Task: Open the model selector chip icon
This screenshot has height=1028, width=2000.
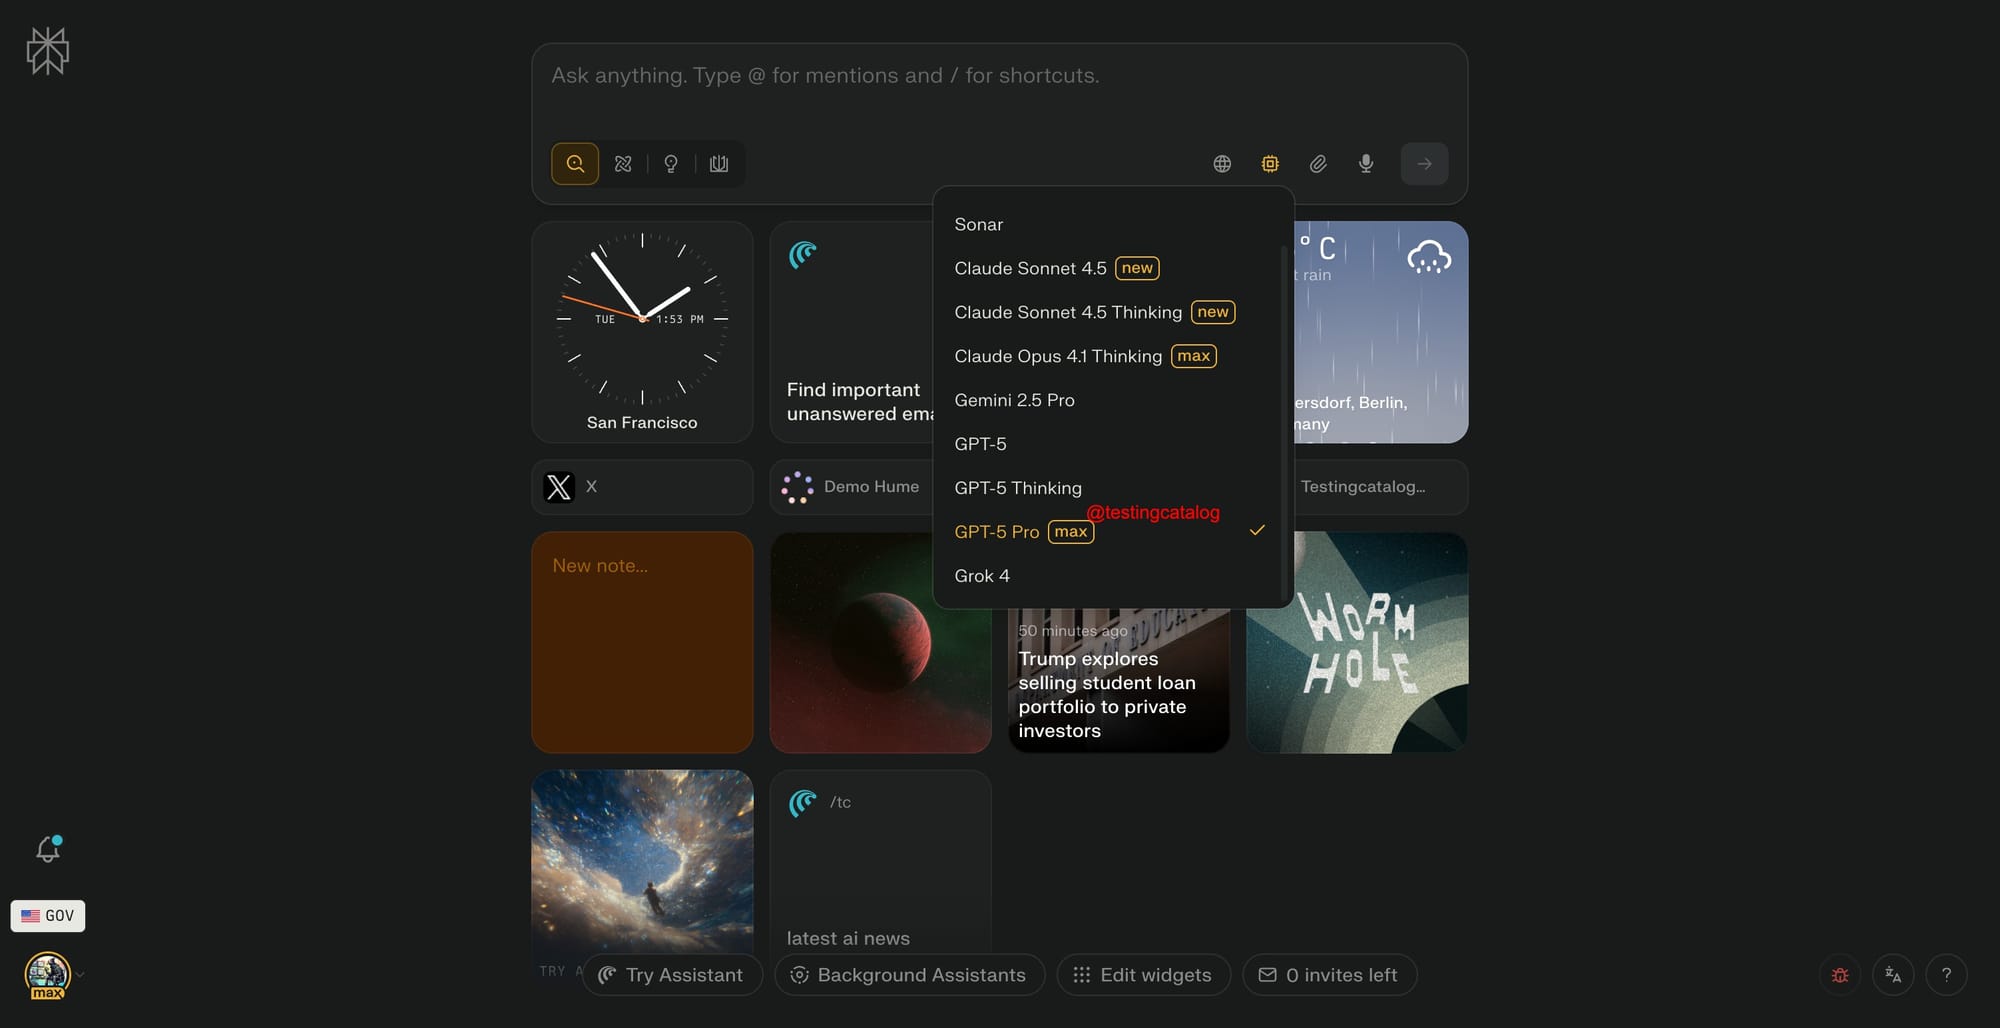Action: coord(1270,164)
